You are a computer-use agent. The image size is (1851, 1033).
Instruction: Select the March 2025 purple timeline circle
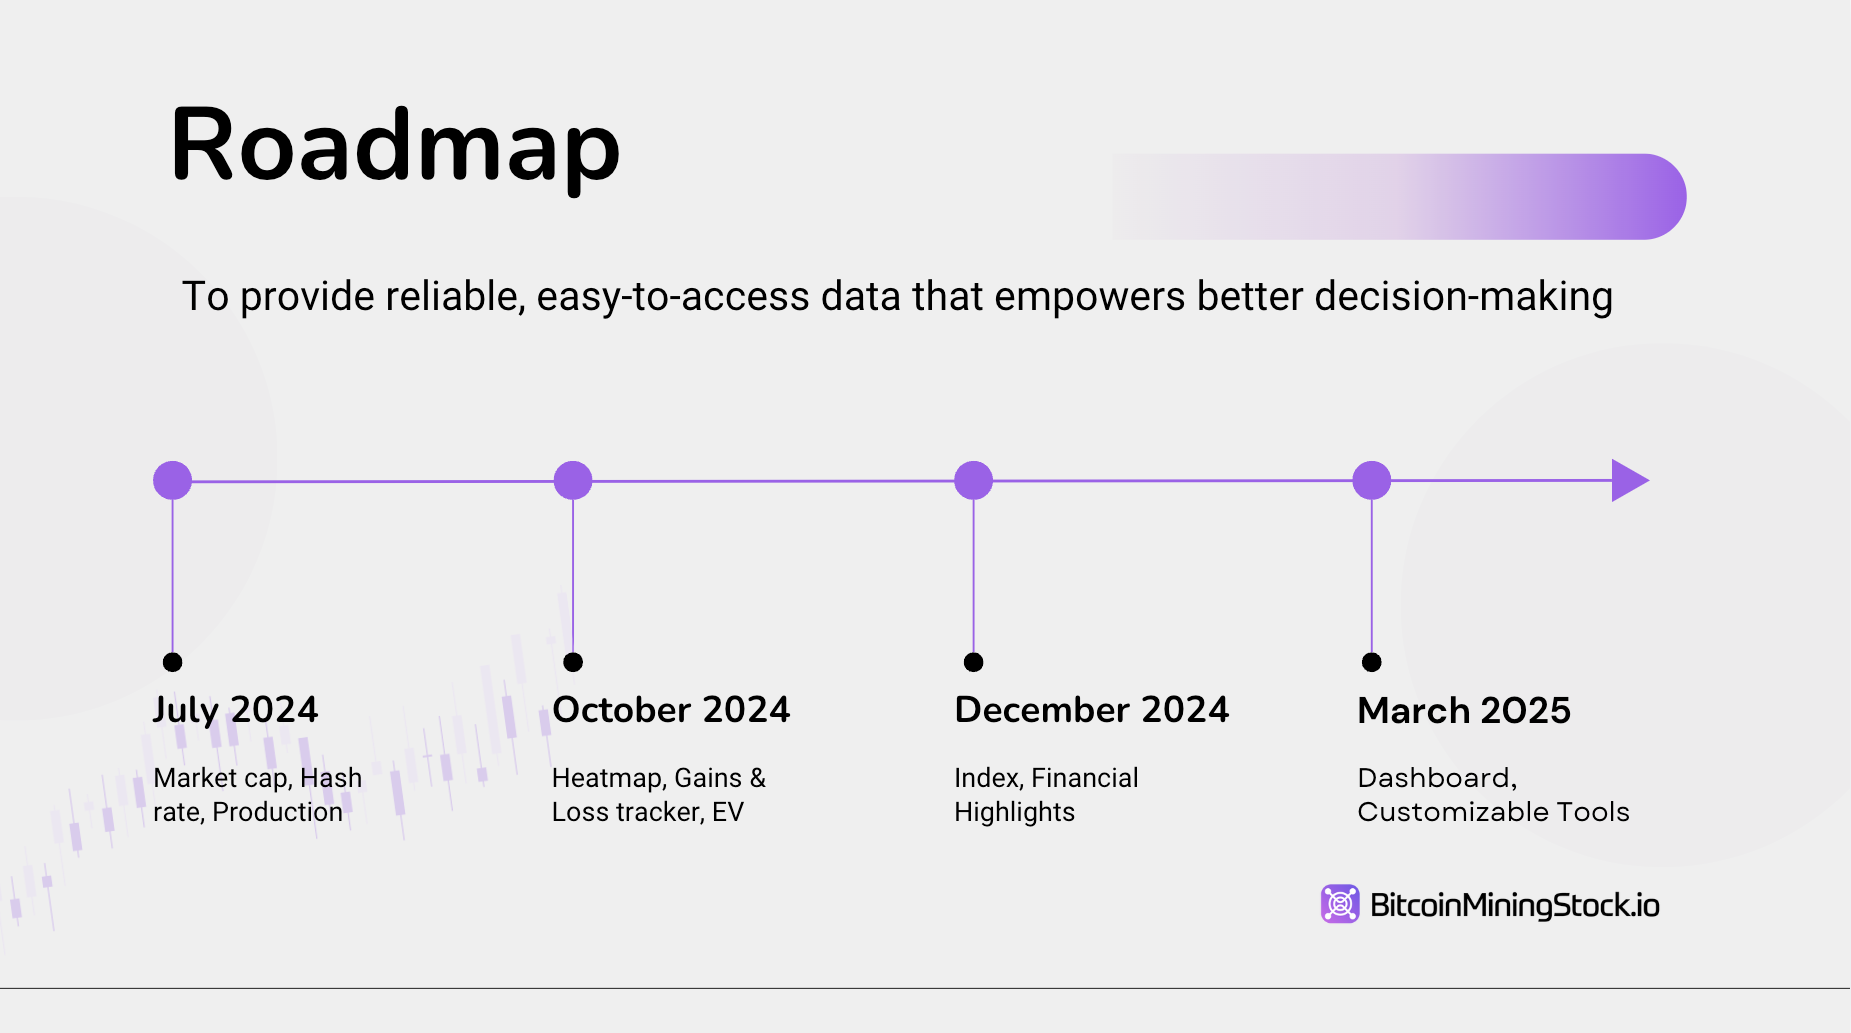tap(1371, 481)
